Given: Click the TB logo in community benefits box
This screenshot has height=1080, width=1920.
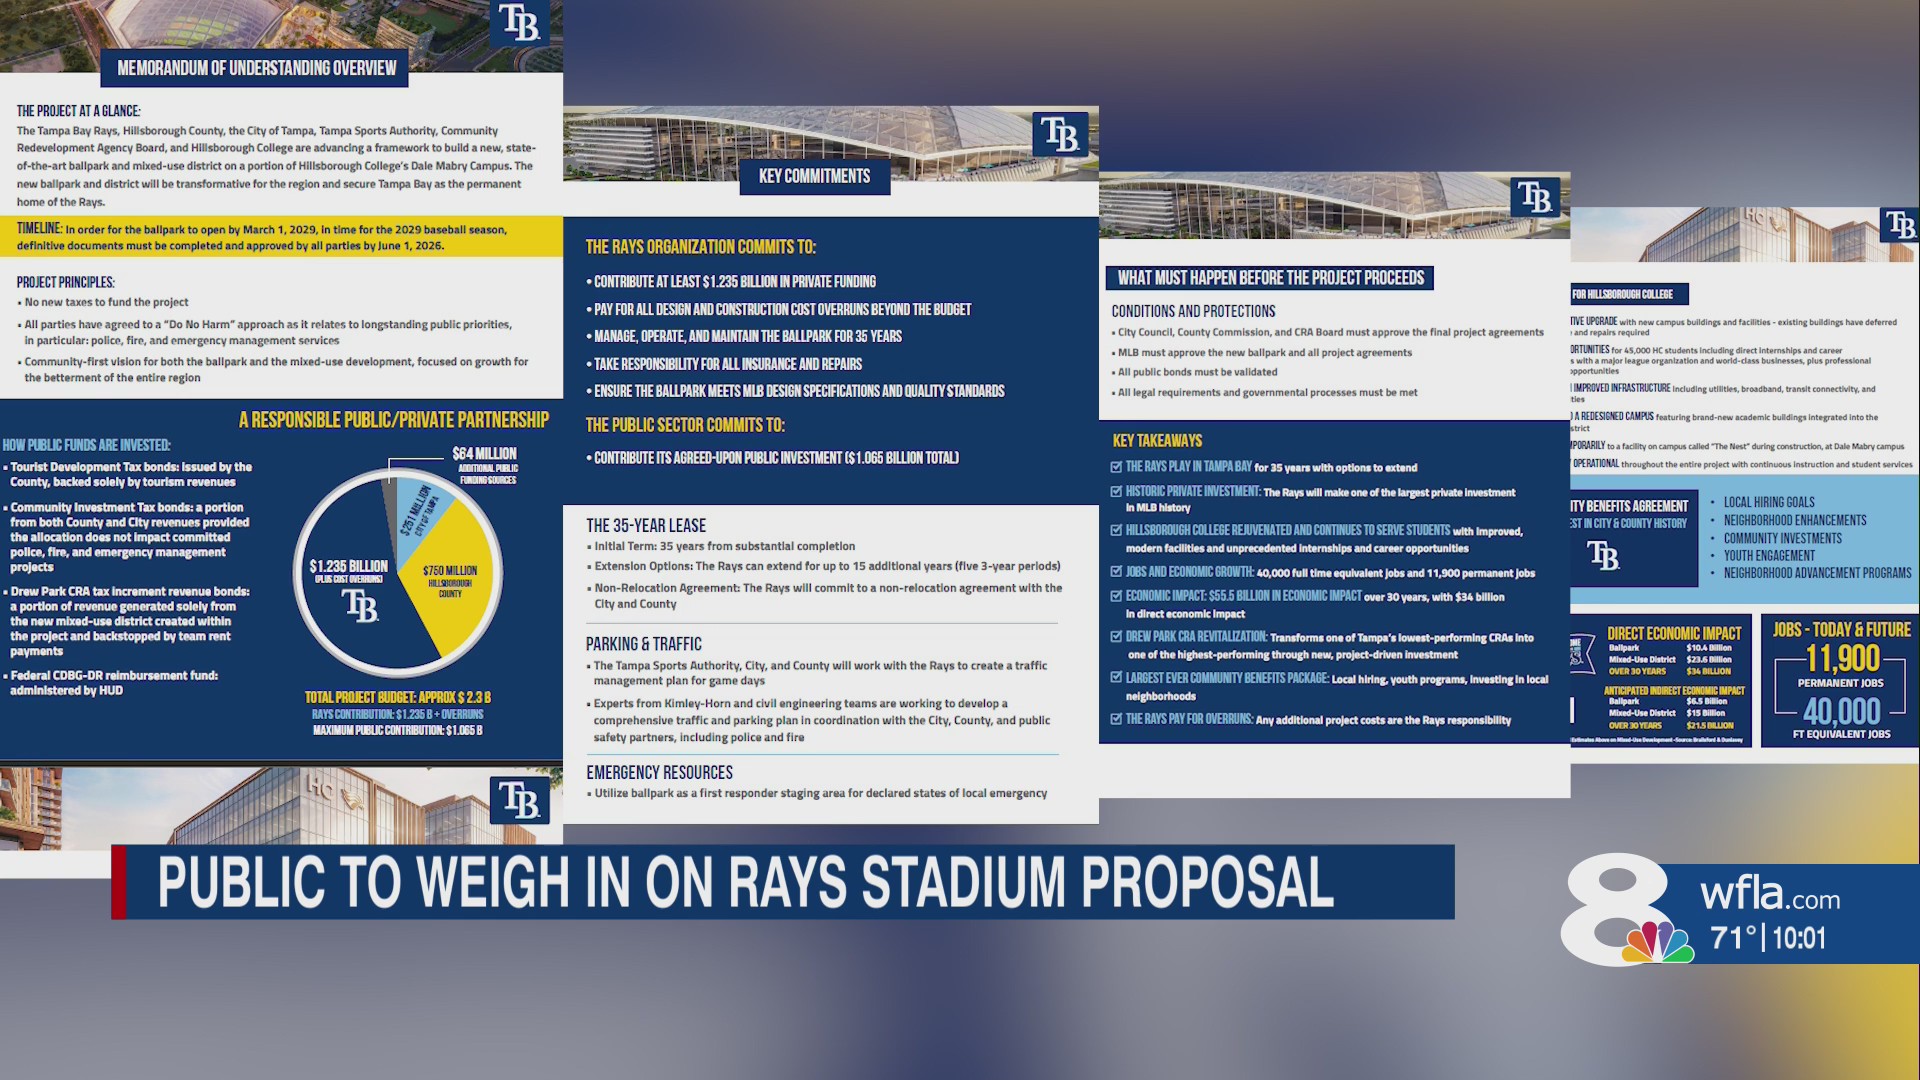Looking at the screenshot, I should (x=1603, y=556).
